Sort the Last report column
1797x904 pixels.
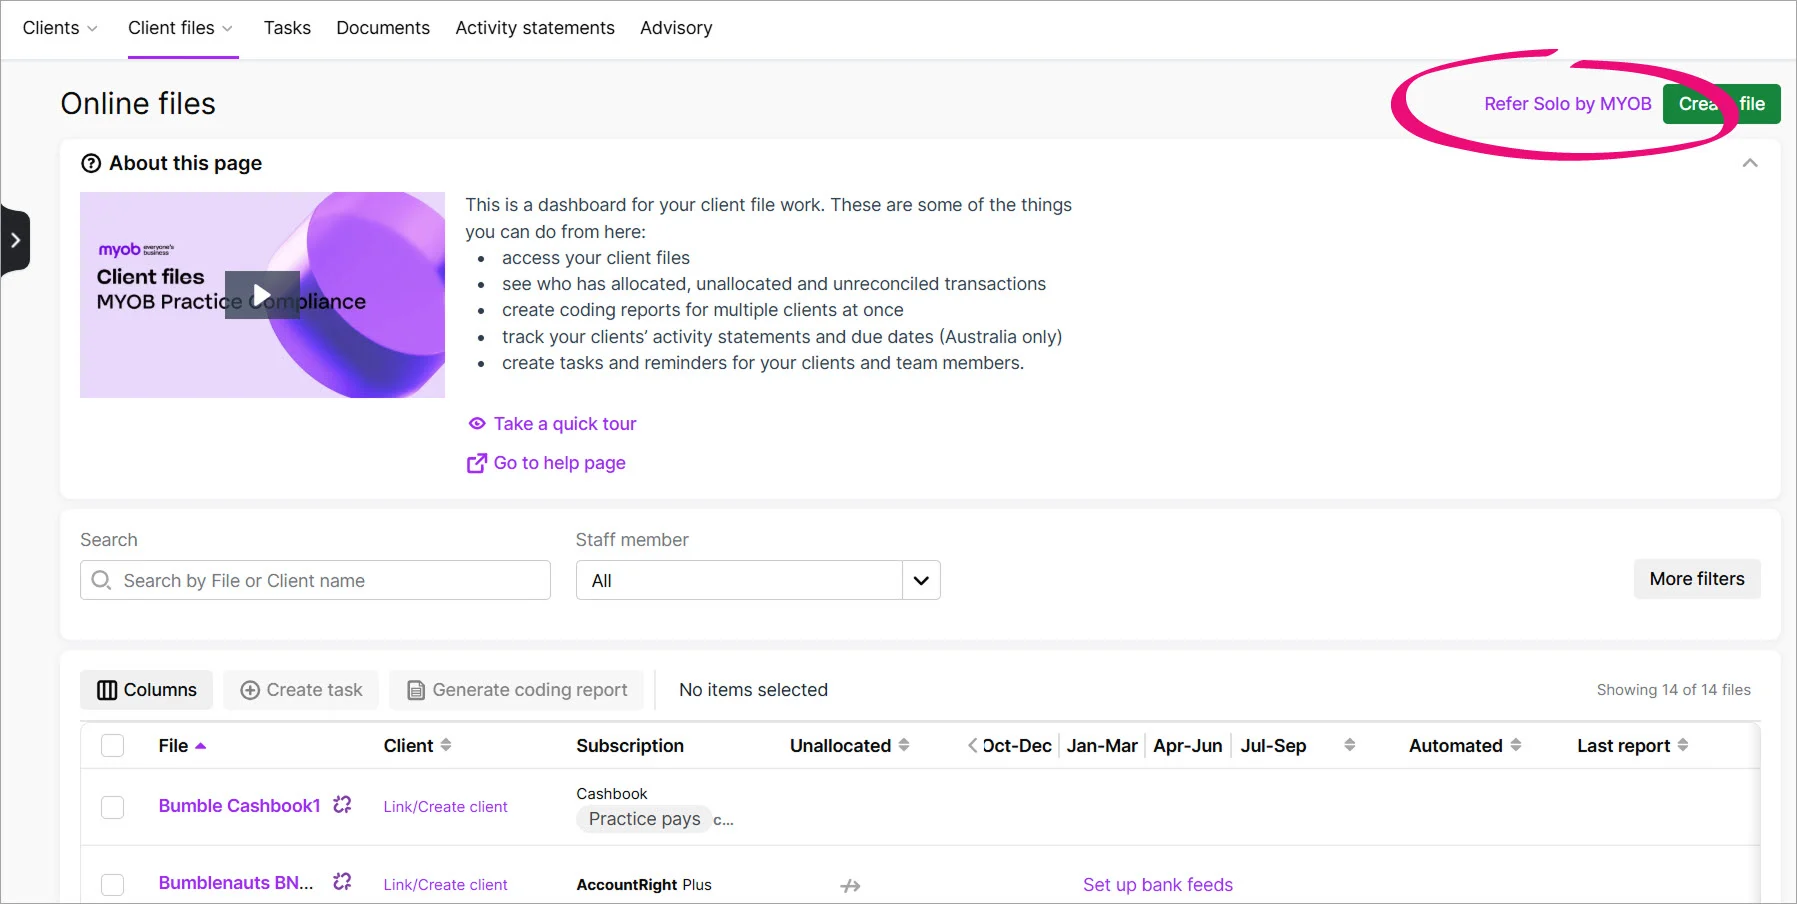pos(1683,745)
